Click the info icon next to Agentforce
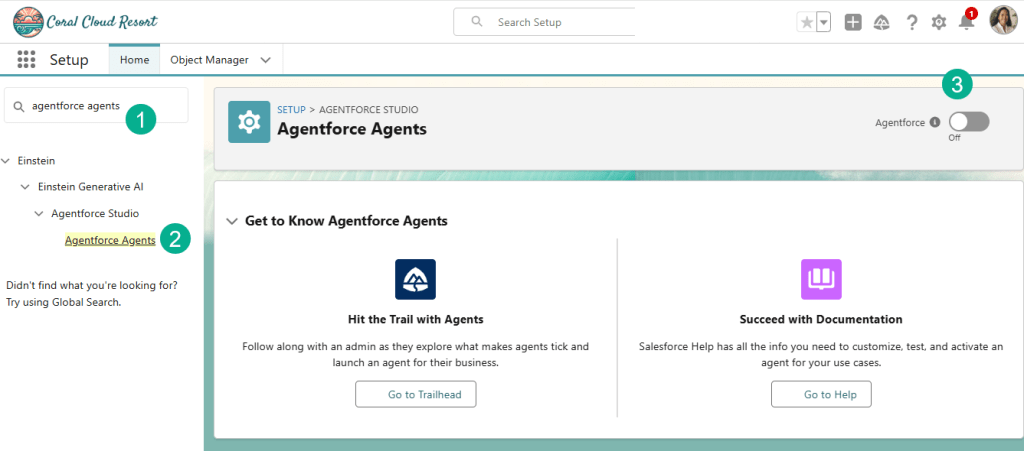Image resolution: width=1024 pixels, height=451 pixels. coord(935,122)
